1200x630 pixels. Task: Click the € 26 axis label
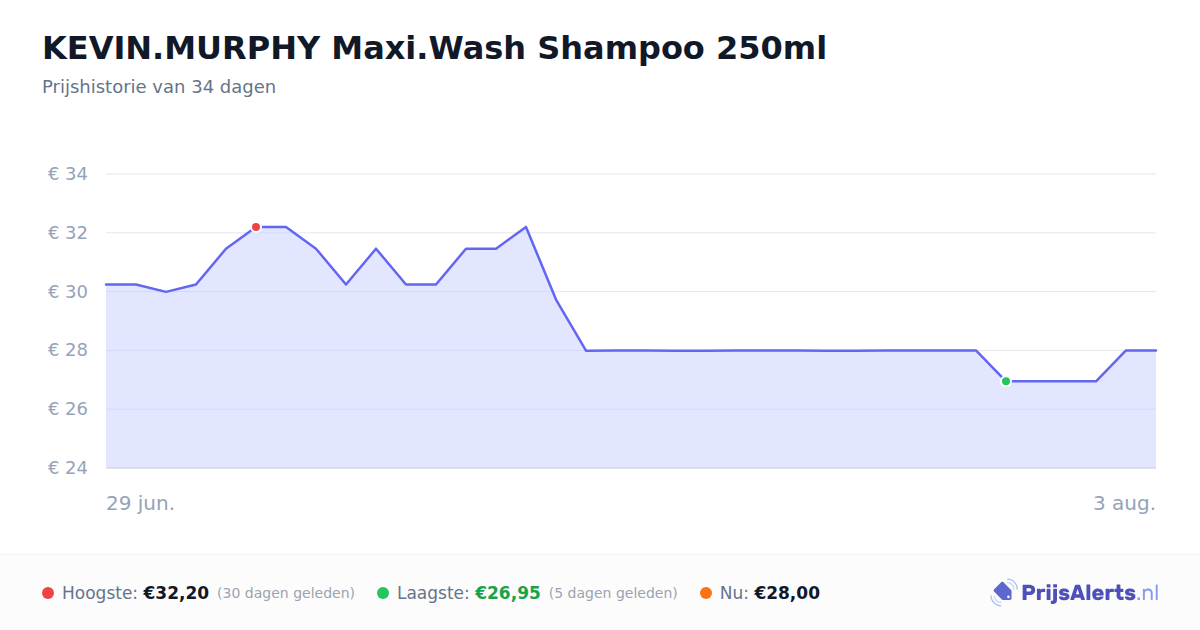click(68, 409)
